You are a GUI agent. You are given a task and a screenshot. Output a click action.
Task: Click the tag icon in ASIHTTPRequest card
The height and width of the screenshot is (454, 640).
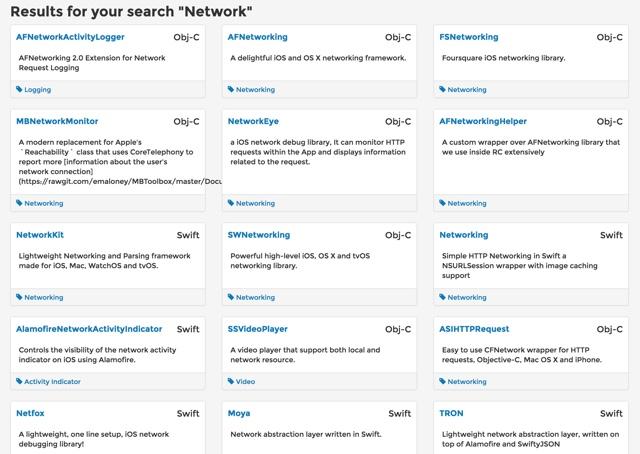443,381
